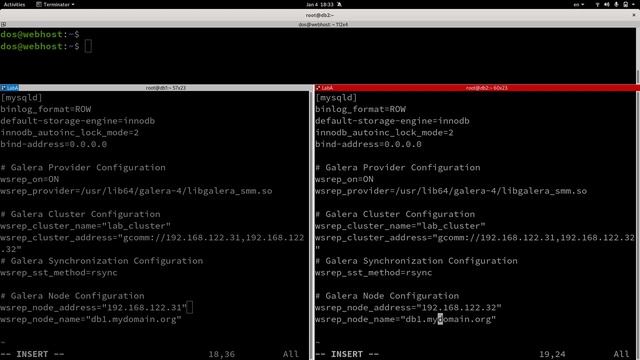This screenshot has width=640, height=360.
Task: Click '# Galera Cluster Configuration' in the db1 pane
Action: [x=80, y=214]
